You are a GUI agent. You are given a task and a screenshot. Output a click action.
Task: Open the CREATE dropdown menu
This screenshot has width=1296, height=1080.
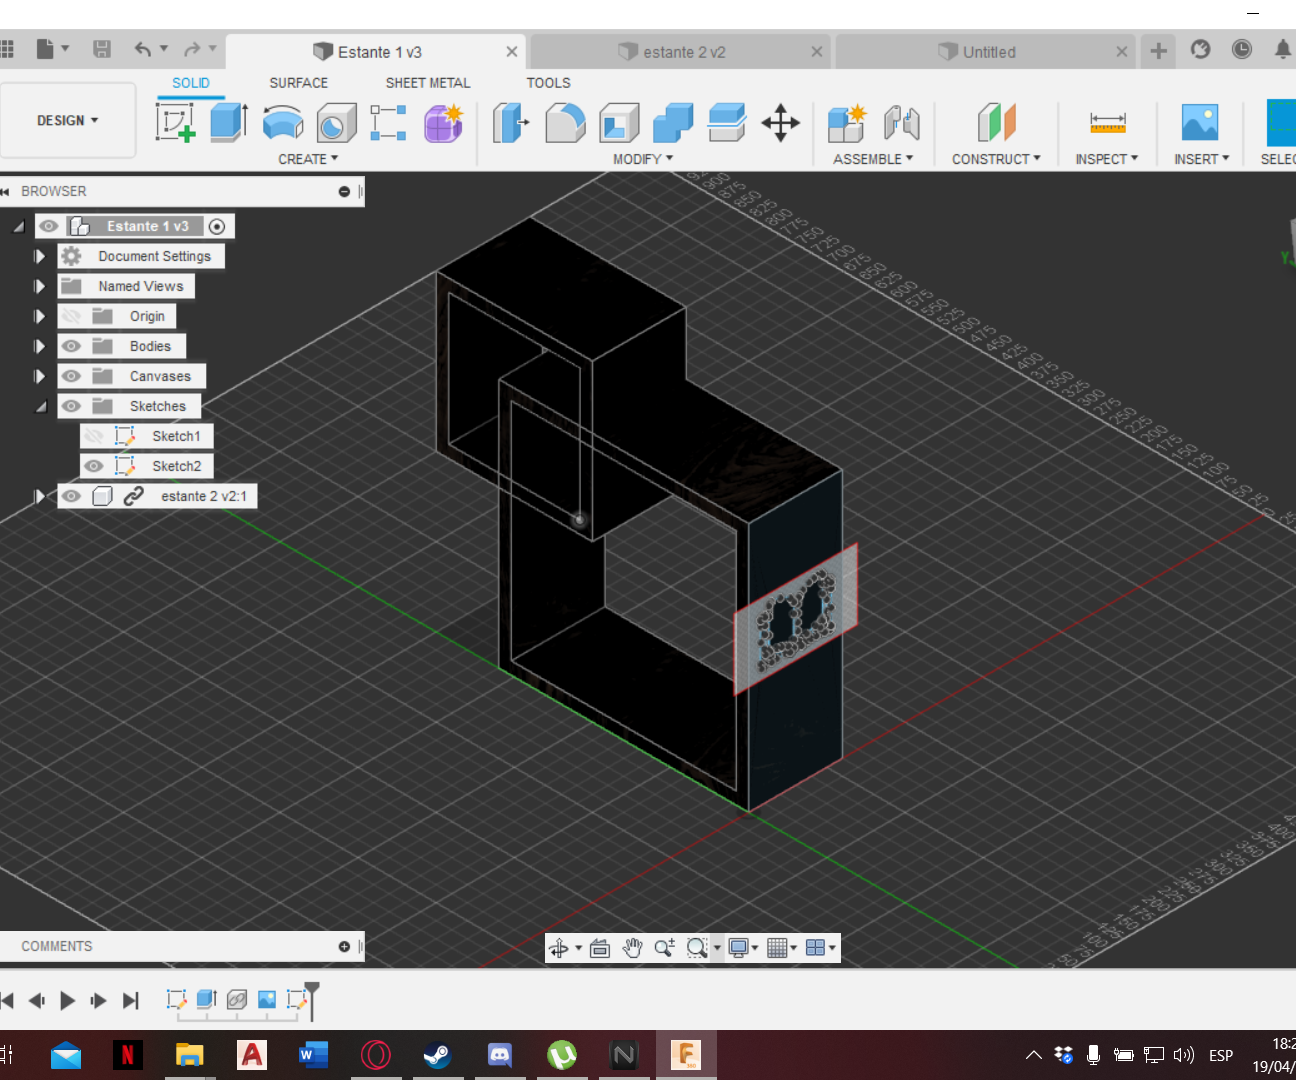pos(308,159)
